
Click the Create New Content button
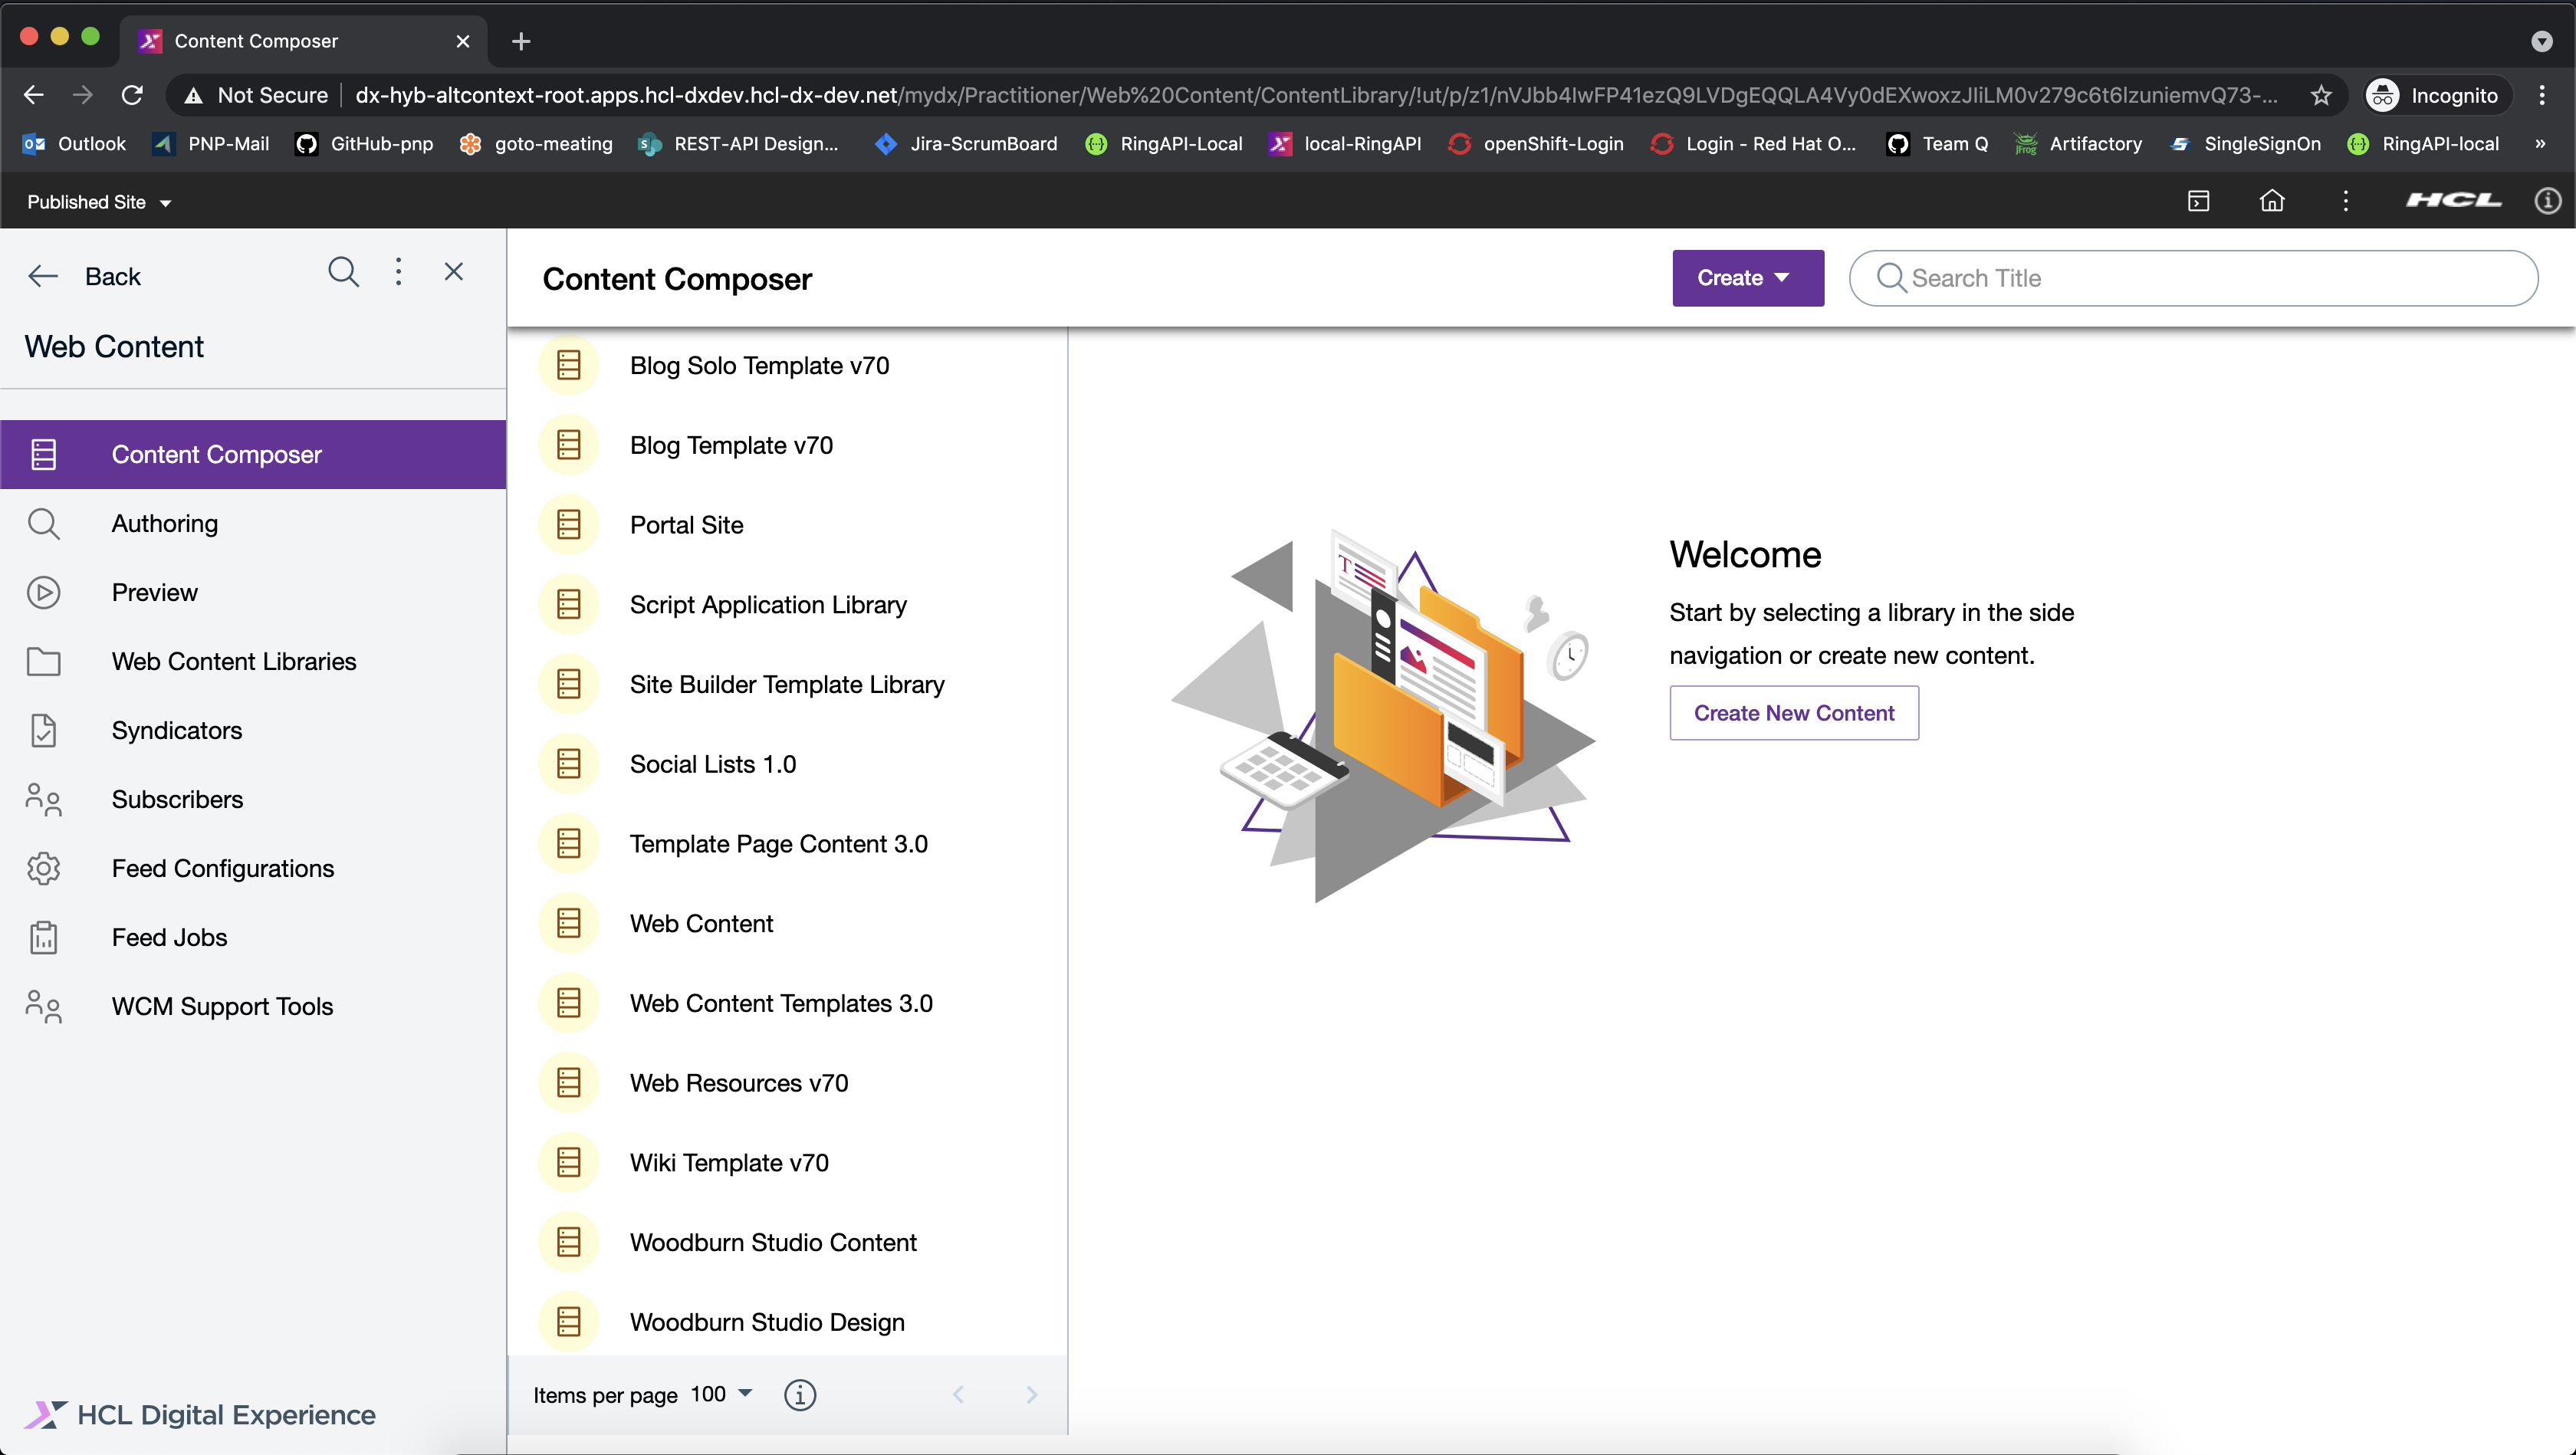(x=1794, y=713)
